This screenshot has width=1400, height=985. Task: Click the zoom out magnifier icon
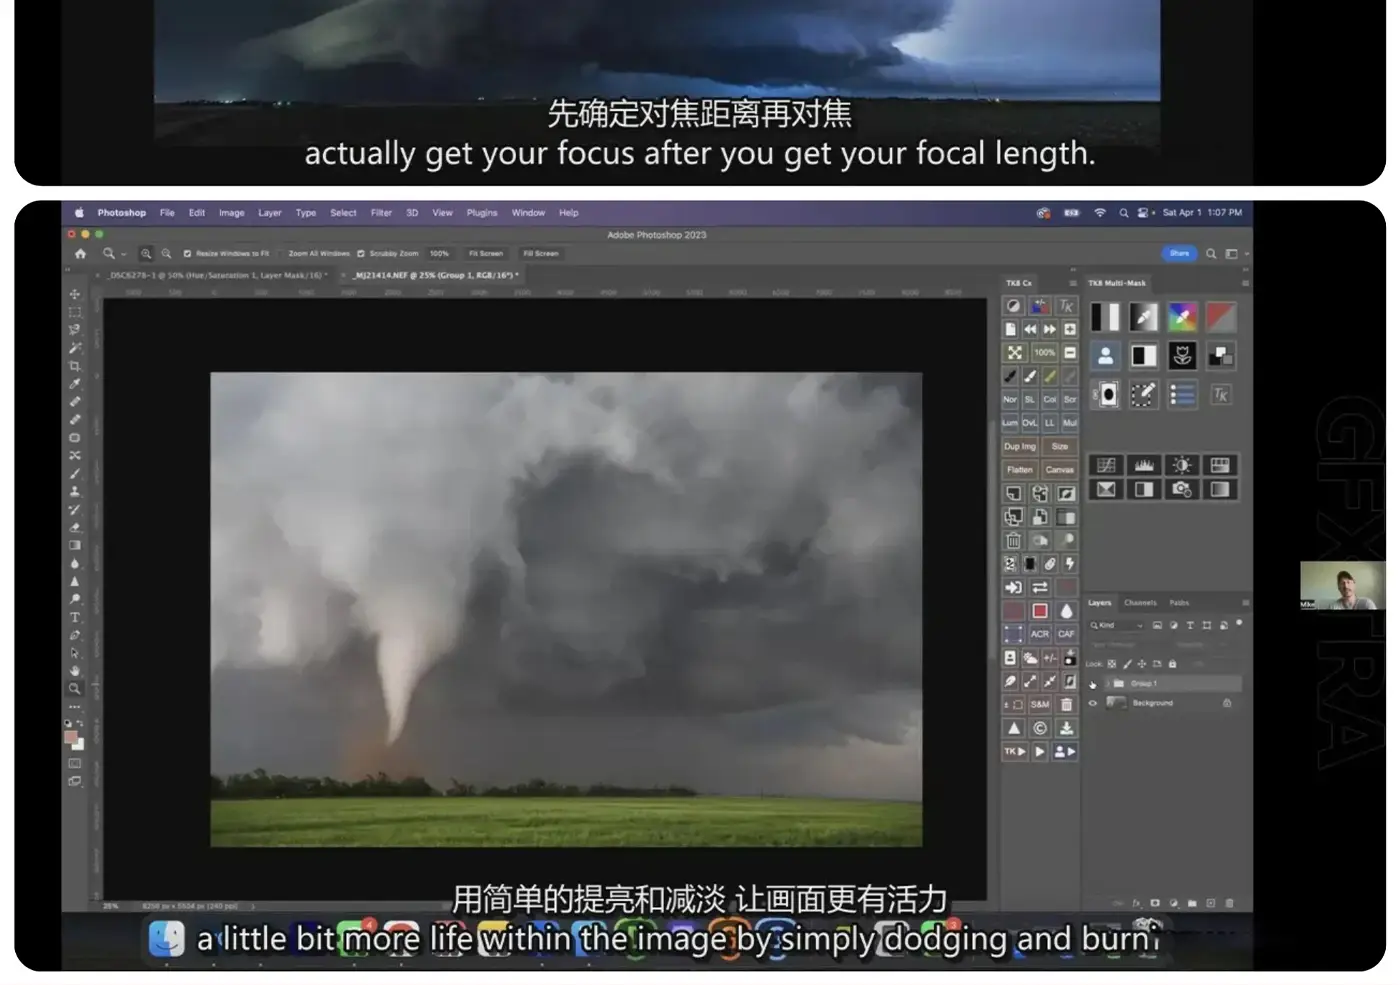click(166, 254)
